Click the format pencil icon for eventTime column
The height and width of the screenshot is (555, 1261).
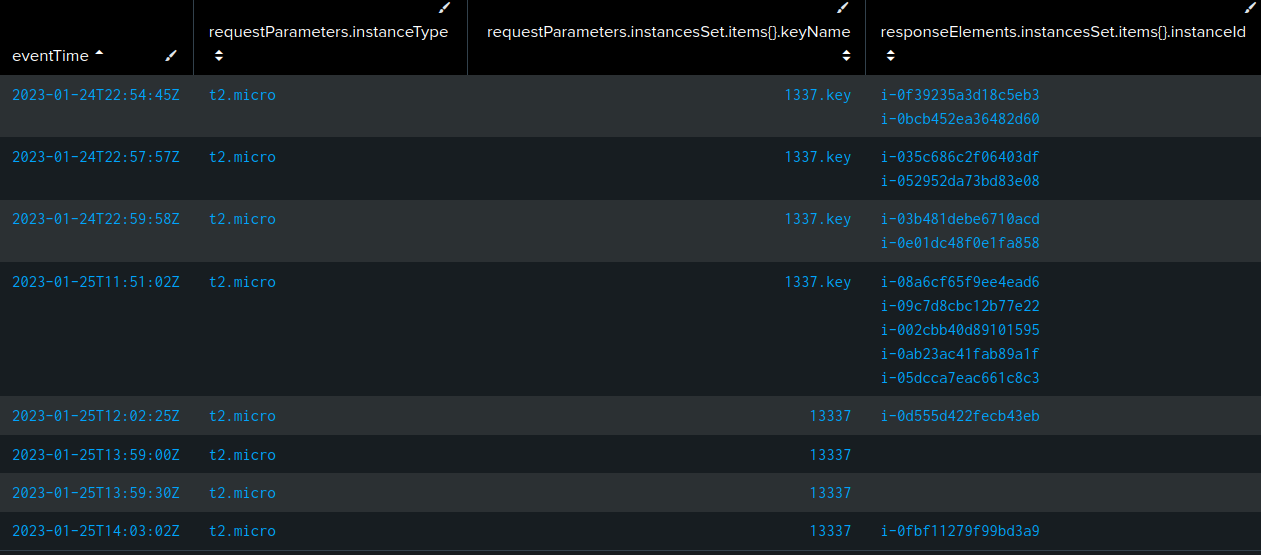pyautogui.click(x=172, y=56)
